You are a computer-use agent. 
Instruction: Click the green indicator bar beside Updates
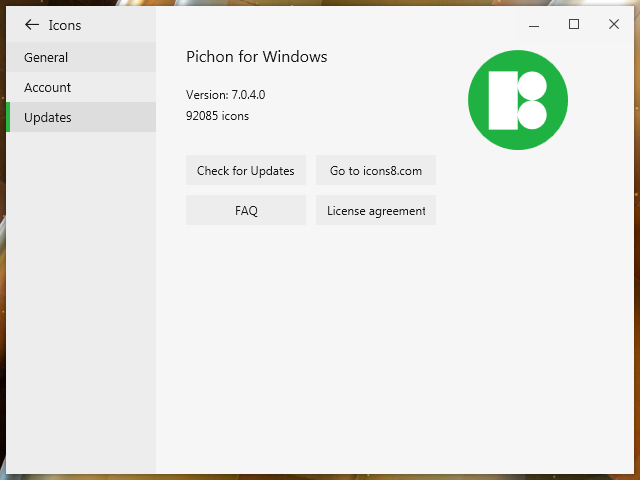point(8,118)
